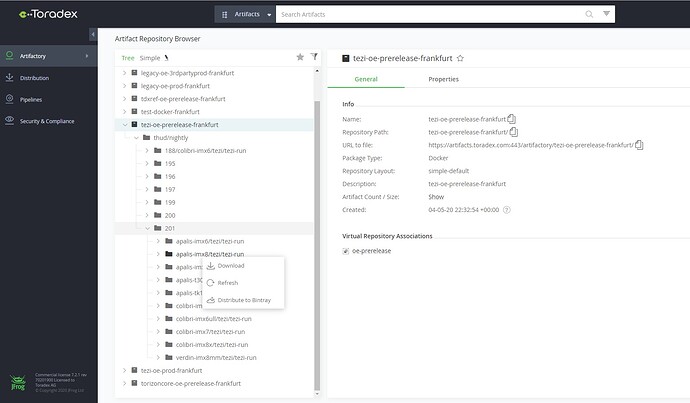Screen dimensions: 690x403
Task: Click the help icon next to Created date
Action: click(506, 210)
